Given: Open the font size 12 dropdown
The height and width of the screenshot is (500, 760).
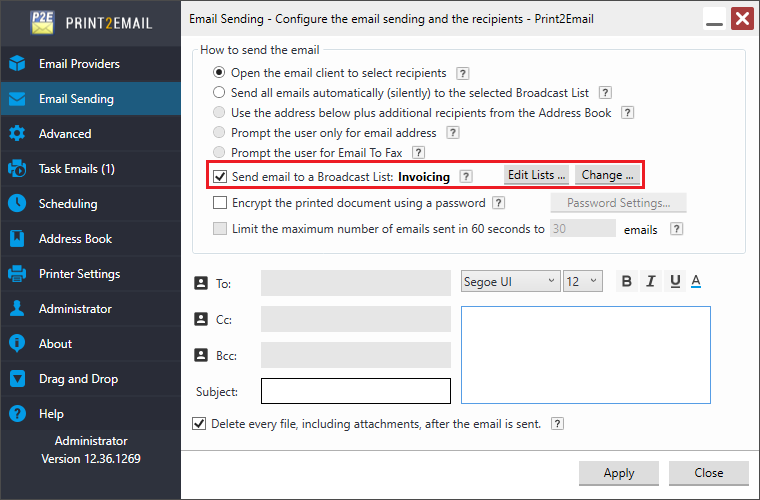Looking at the screenshot, I should tap(582, 282).
